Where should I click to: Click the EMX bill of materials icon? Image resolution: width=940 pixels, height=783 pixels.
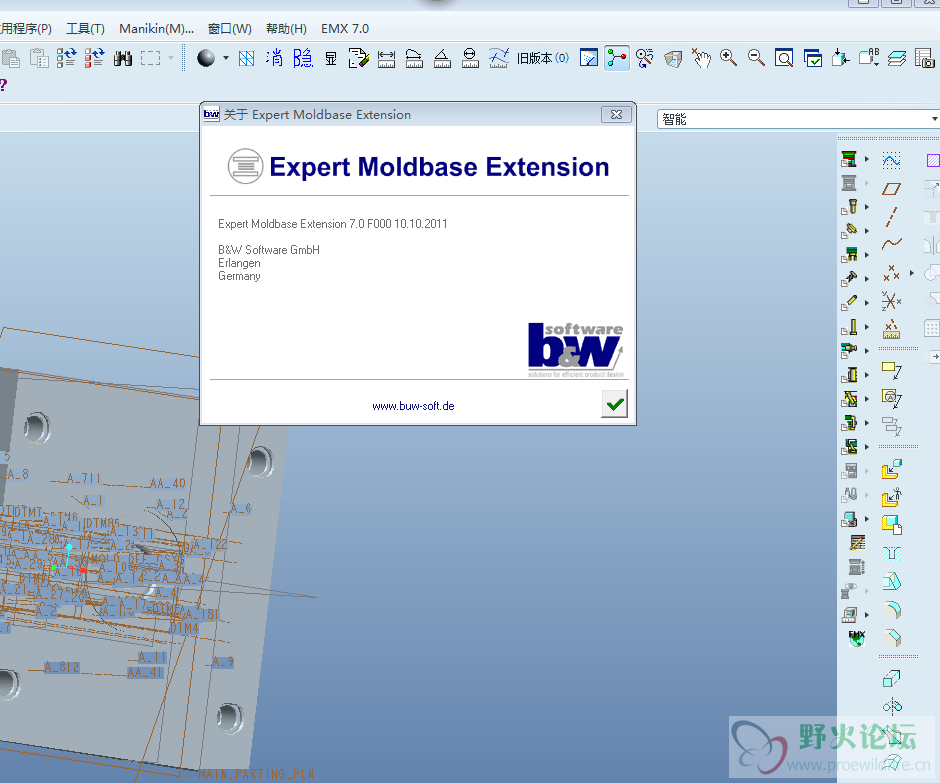857,543
